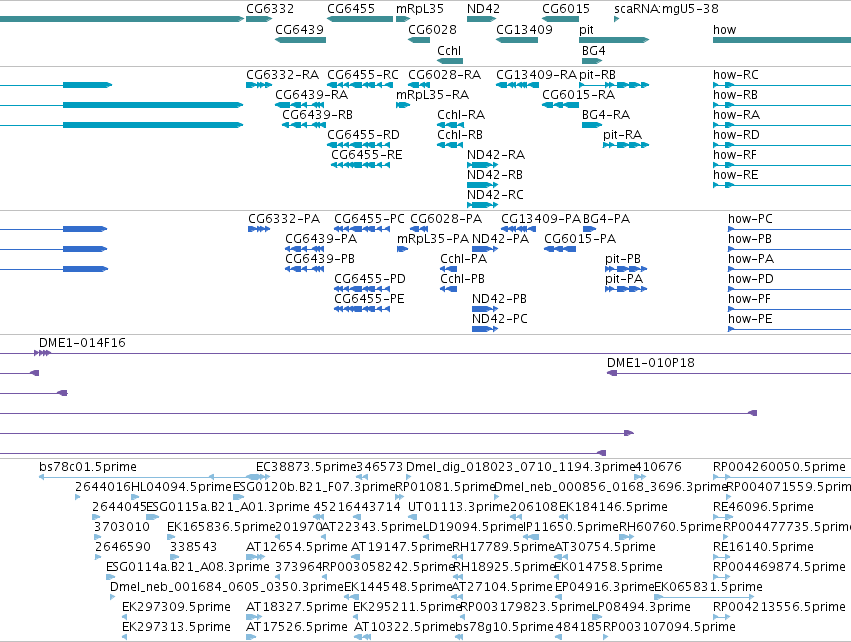Open protein BG4-PA

[x=606, y=219]
